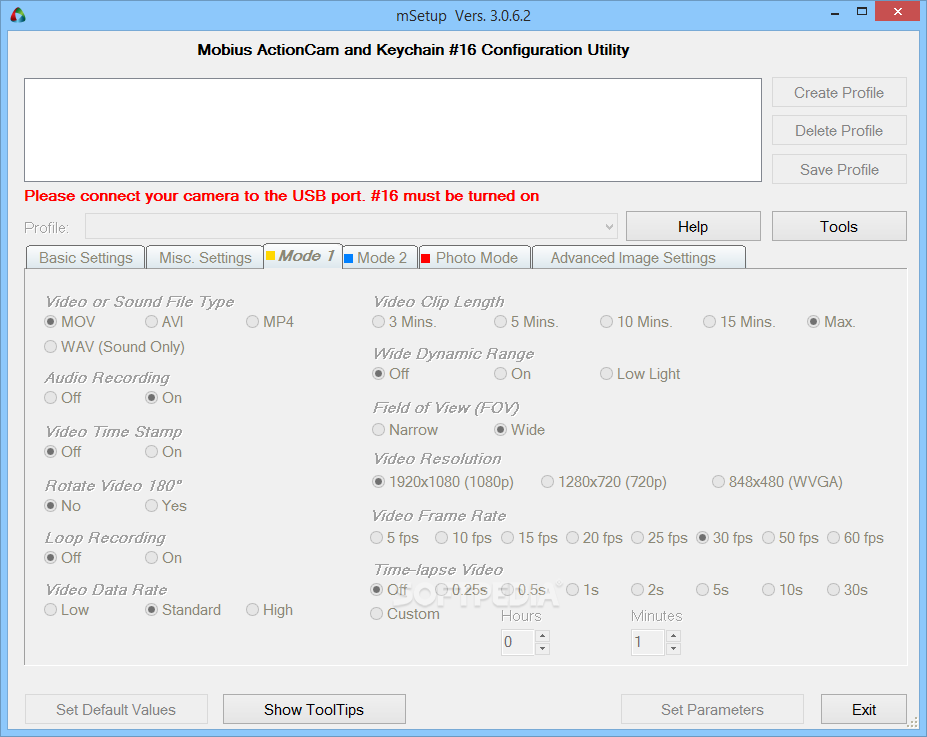
Task: Set clip length to 10 Mins.
Action: (x=637, y=322)
